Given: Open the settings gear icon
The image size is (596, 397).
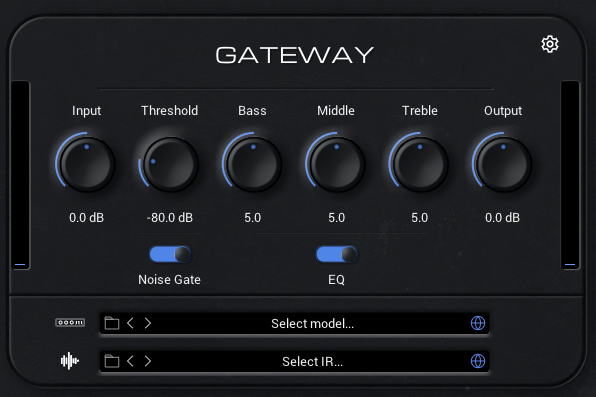Looking at the screenshot, I should click(x=550, y=44).
